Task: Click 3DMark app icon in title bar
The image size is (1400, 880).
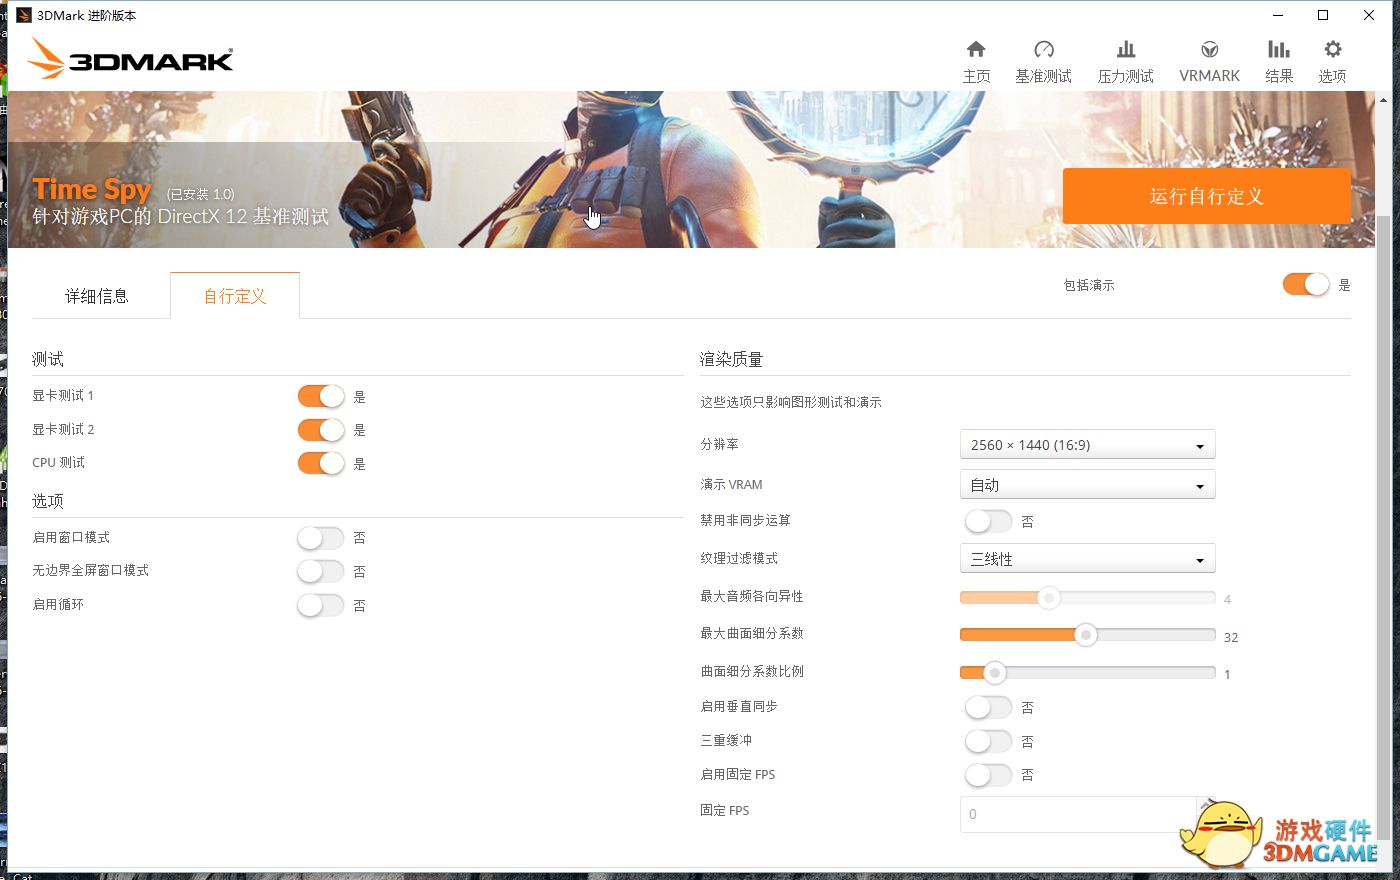Action: pos(24,15)
